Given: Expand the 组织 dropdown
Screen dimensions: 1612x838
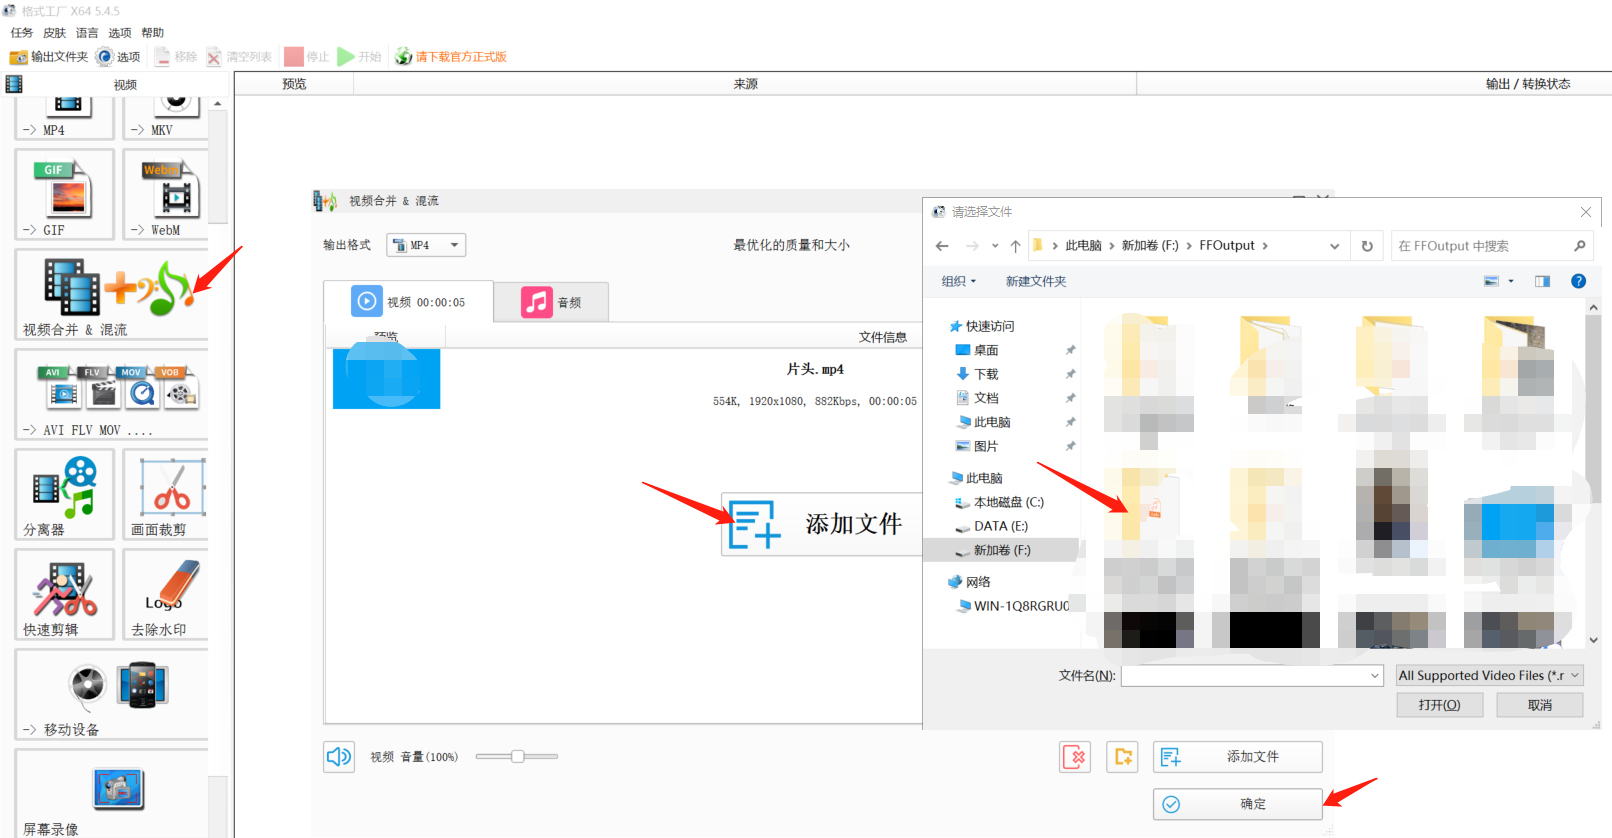Looking at the screenshot, I should click(x=958, y=281).
